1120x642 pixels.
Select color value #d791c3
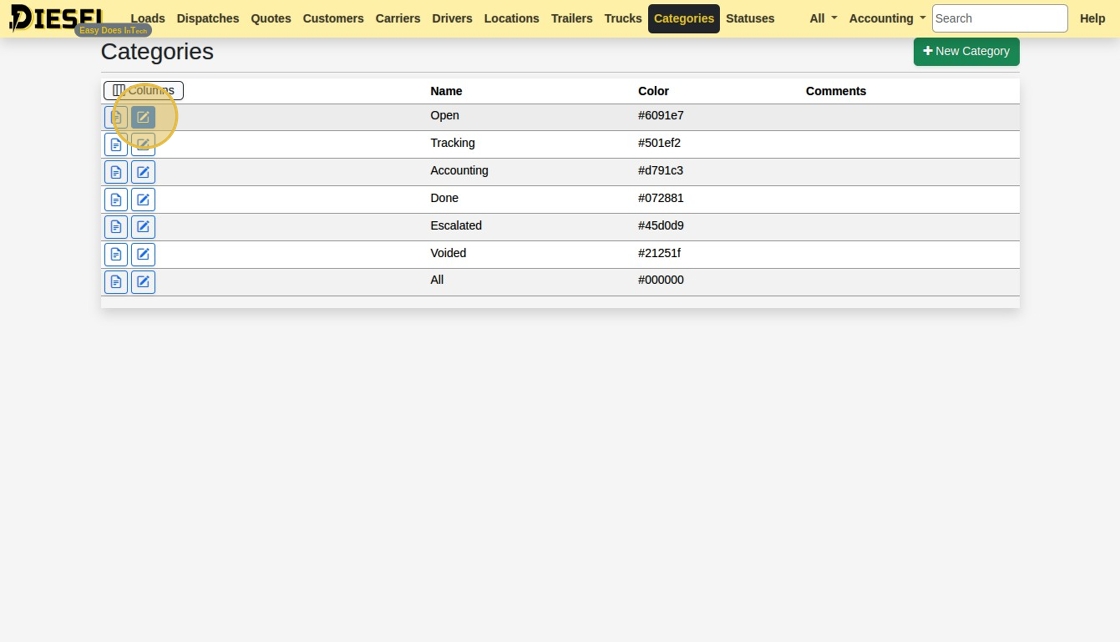pyautogui.click(x=660, y=171)
